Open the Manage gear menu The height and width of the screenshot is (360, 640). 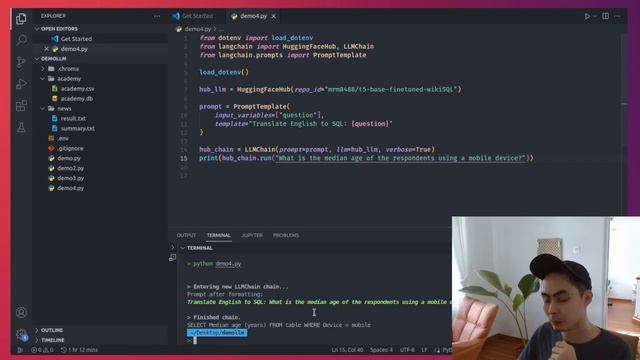coord(21,334)
